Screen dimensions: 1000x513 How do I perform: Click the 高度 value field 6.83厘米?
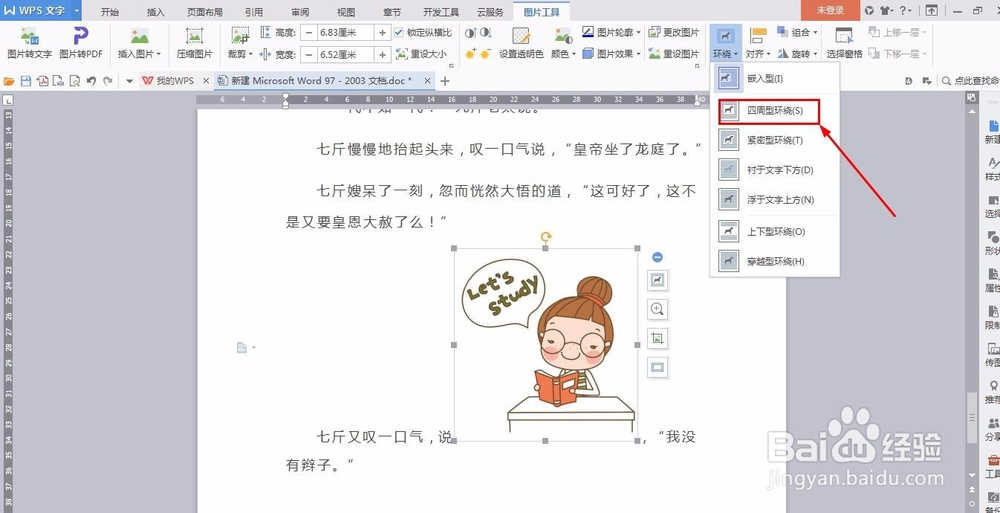click(346, 33)
